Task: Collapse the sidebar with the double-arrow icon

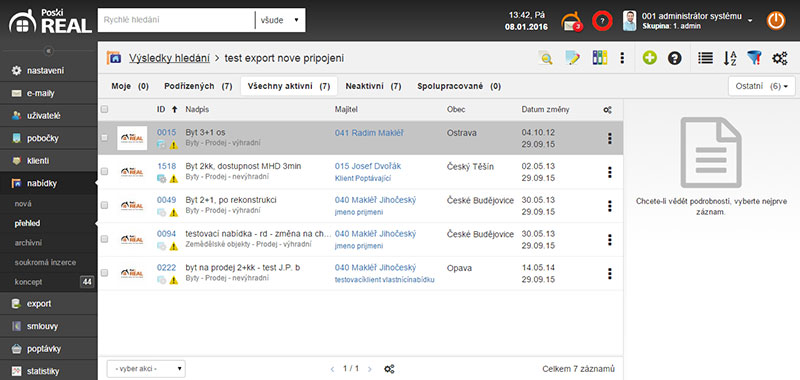Action: point(48,51)
